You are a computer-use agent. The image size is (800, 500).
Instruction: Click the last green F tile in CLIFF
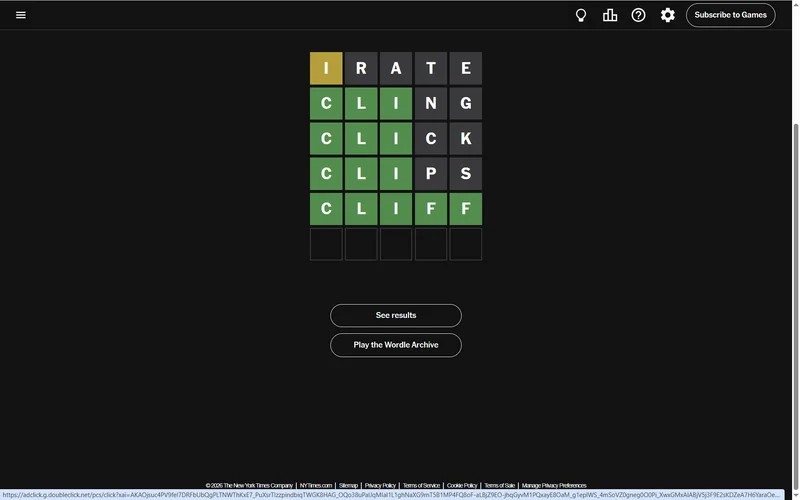pyautogui.click(x=466, y=209)
